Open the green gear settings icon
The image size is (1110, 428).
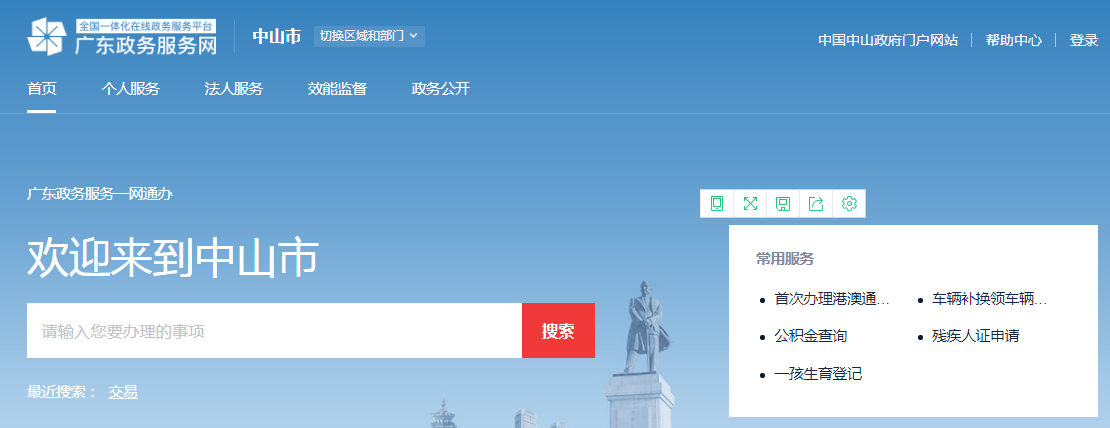(849, 204)
